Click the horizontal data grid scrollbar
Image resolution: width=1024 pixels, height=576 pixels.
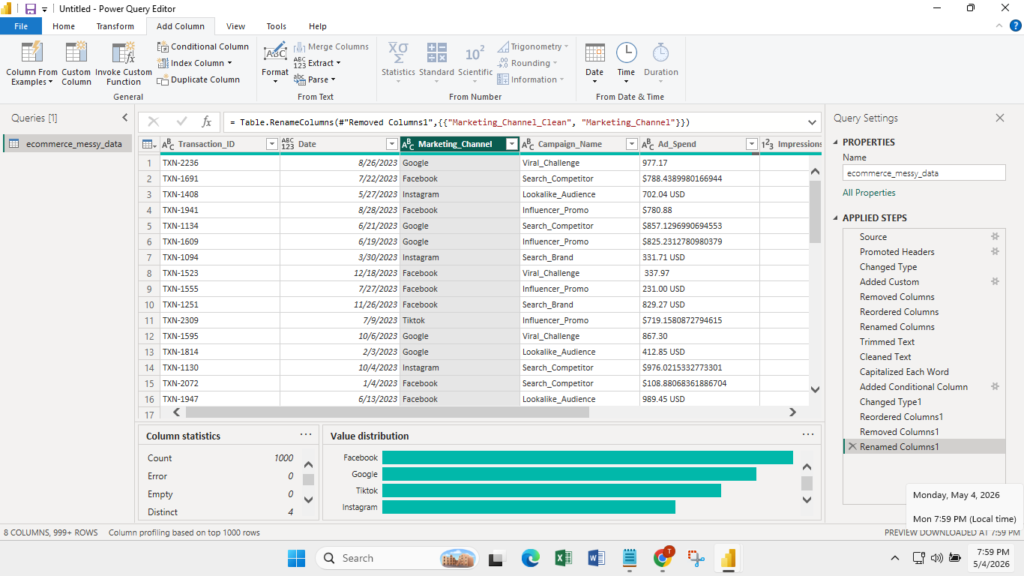point(387,412)
